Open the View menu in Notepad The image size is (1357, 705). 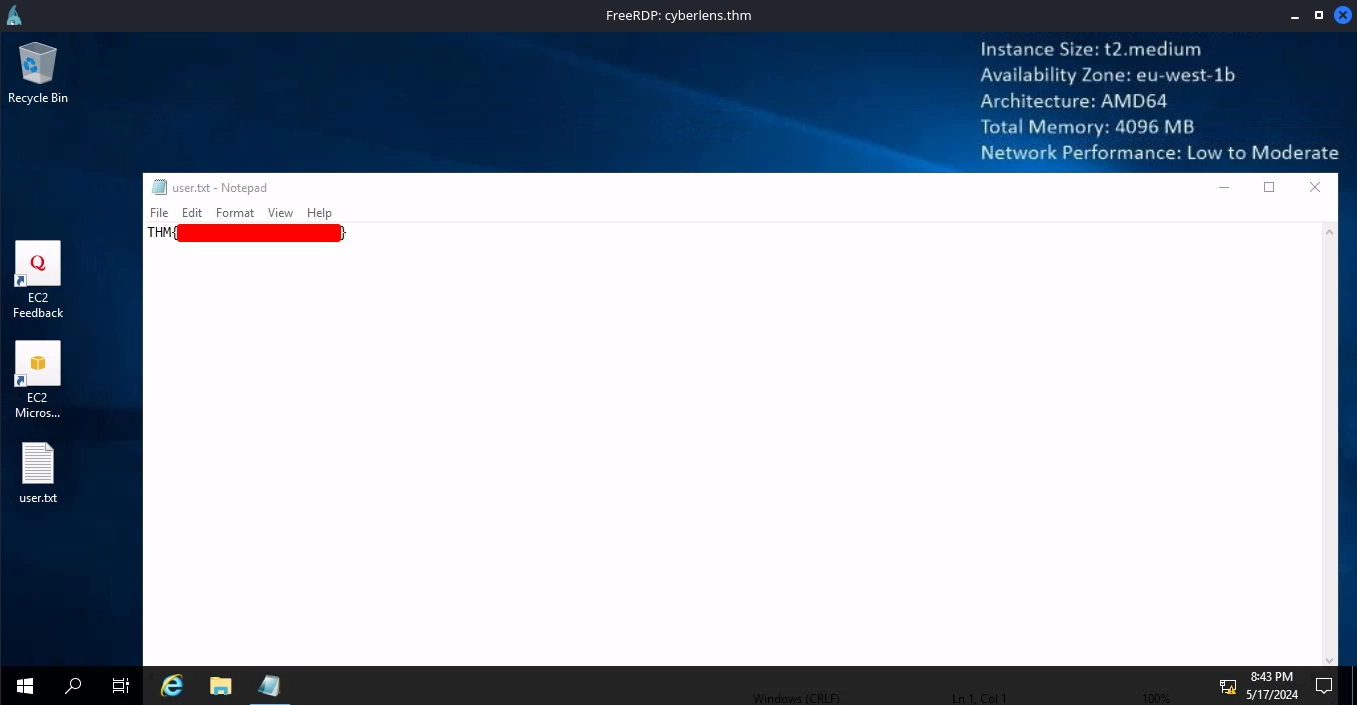(x=280, y=213)
